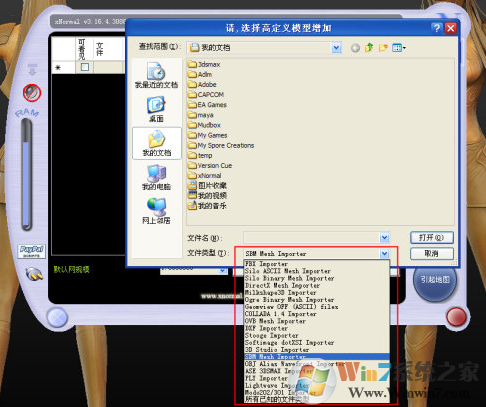The image size is (486, 407).
Task: Open the plug settings icon
Action: point(34,273)
